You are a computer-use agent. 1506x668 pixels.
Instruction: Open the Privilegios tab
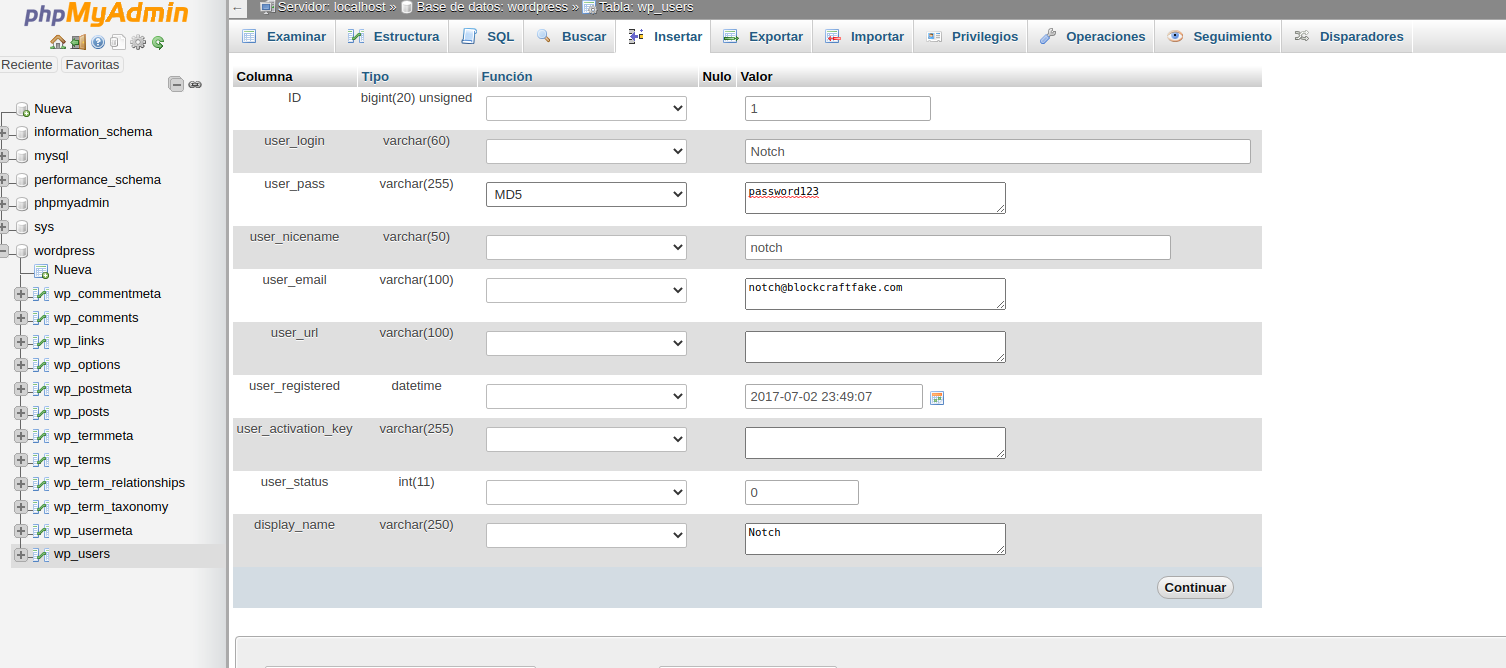point(972,36)
